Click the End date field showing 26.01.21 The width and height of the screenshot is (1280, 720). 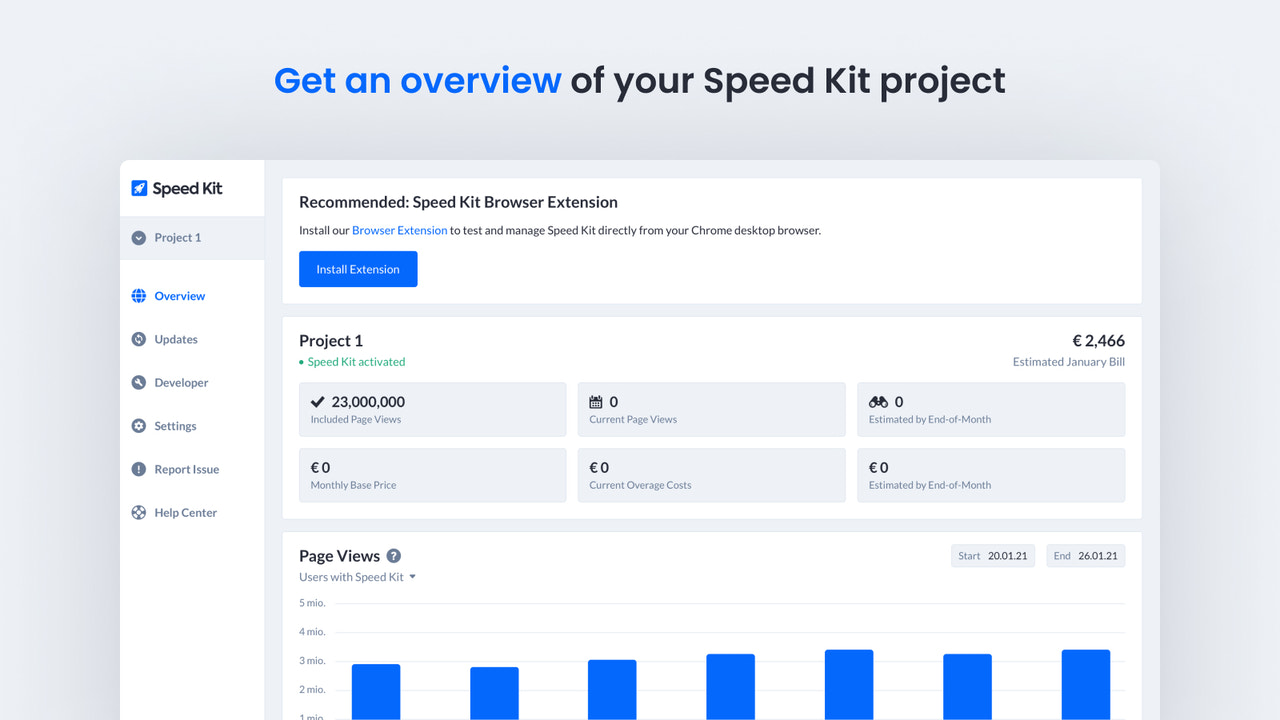coord(1085,555)
